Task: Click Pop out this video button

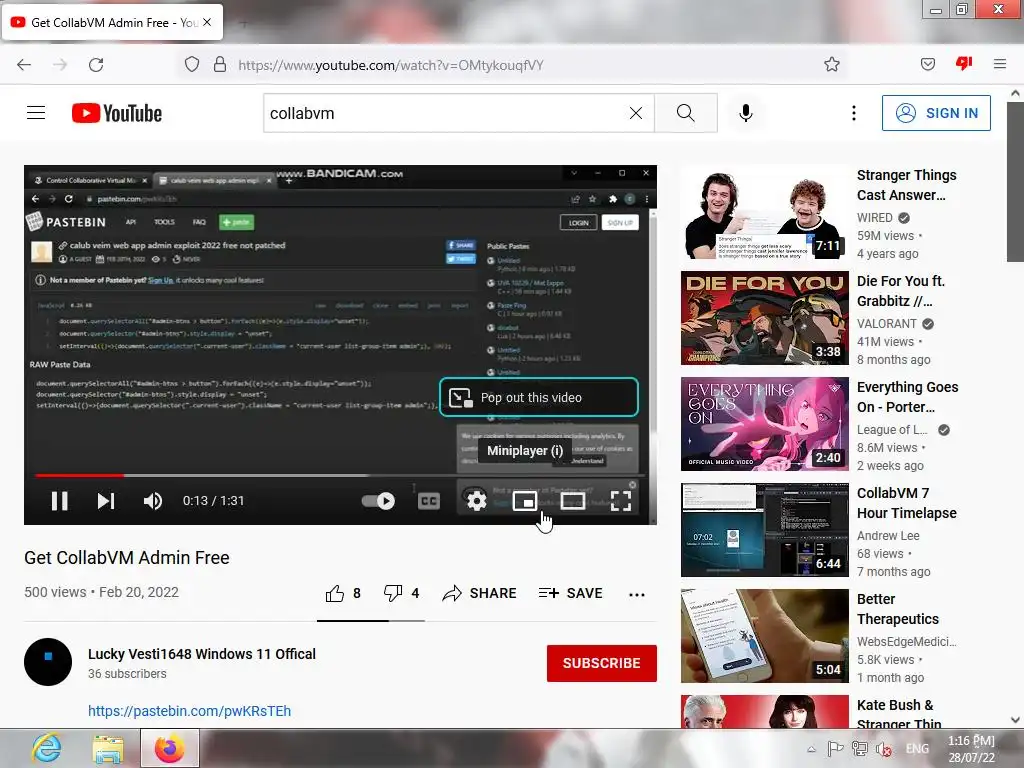Action: [539, 397]
